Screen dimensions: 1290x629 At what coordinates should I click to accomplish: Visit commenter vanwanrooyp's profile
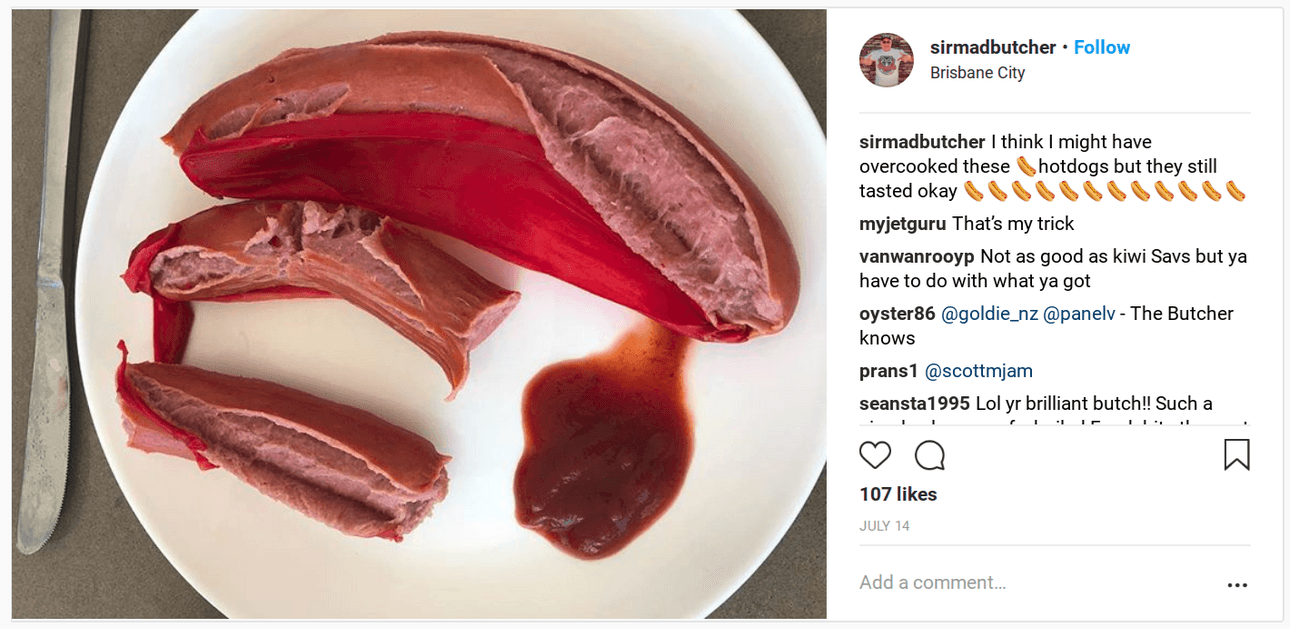(917, 257)
